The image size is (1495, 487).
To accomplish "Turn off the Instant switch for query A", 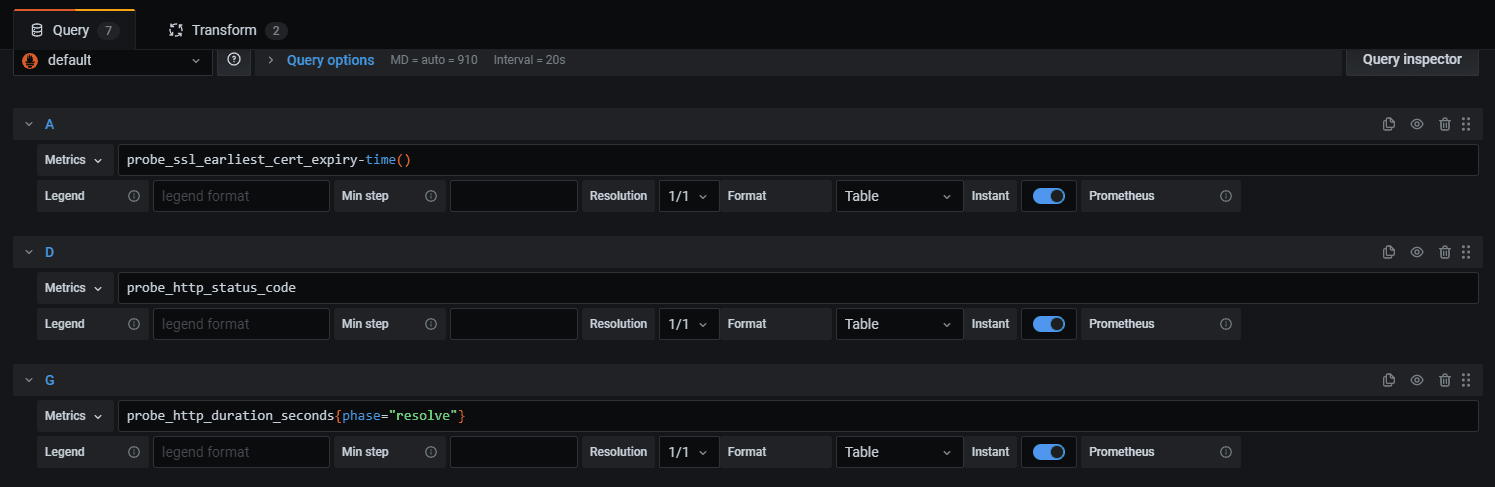I will pyautogui.click(x=1049, y=196).
